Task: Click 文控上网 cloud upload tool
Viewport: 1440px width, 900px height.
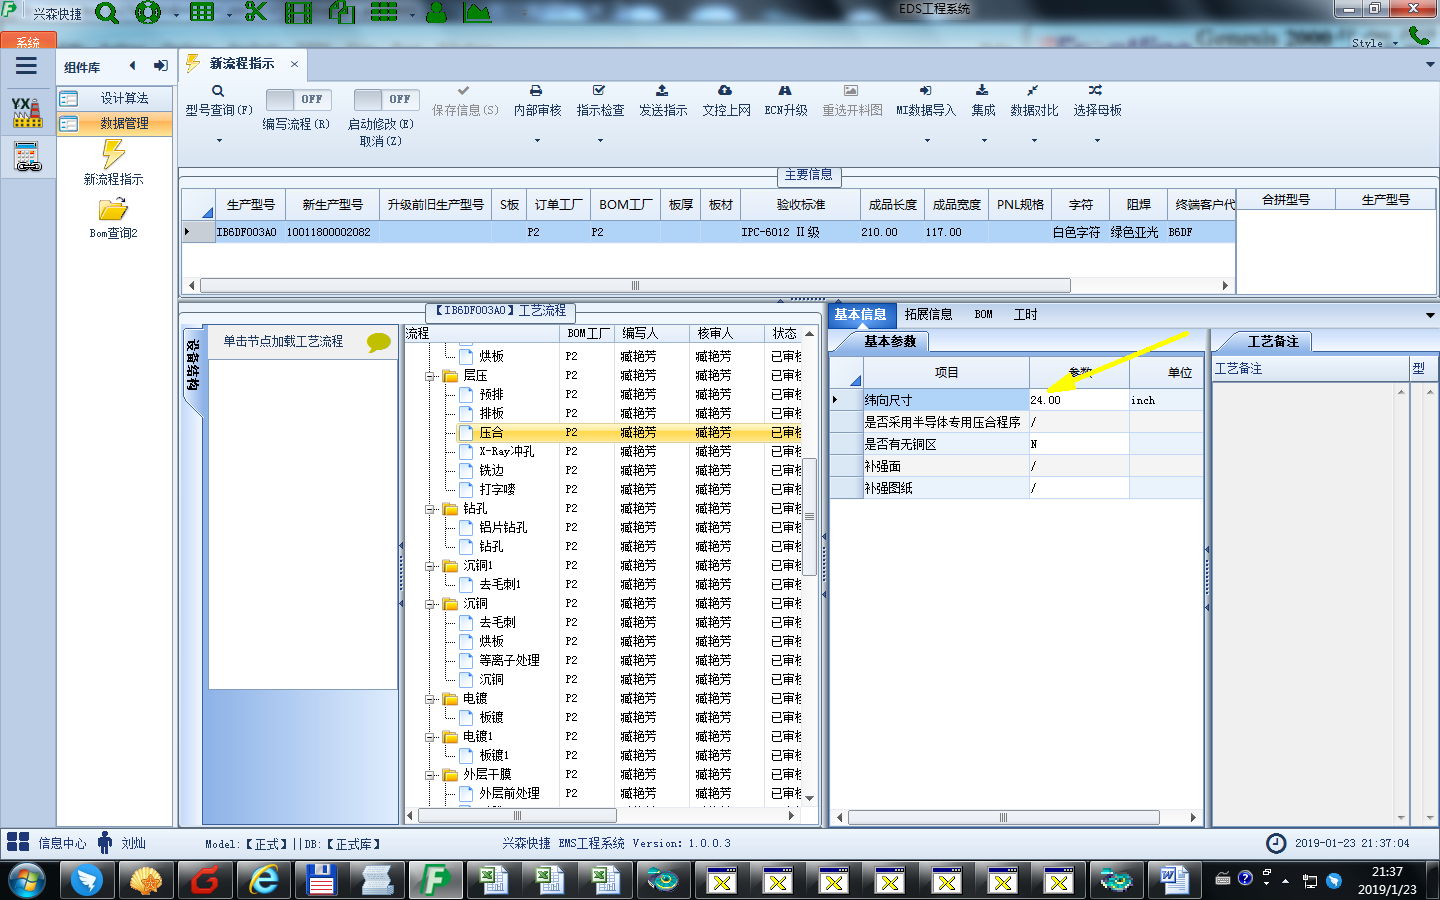Action: pos(726,101)
